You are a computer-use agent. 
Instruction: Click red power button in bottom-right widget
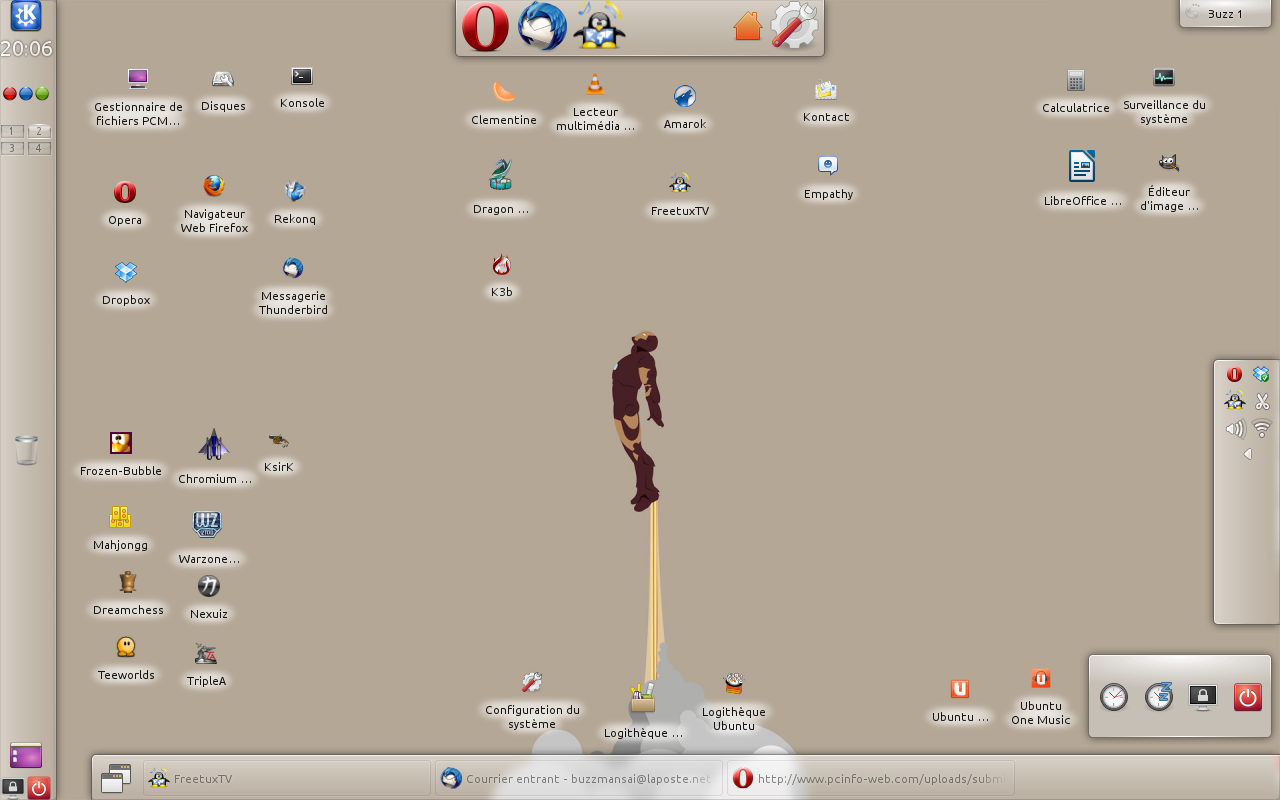point(1248,697)
